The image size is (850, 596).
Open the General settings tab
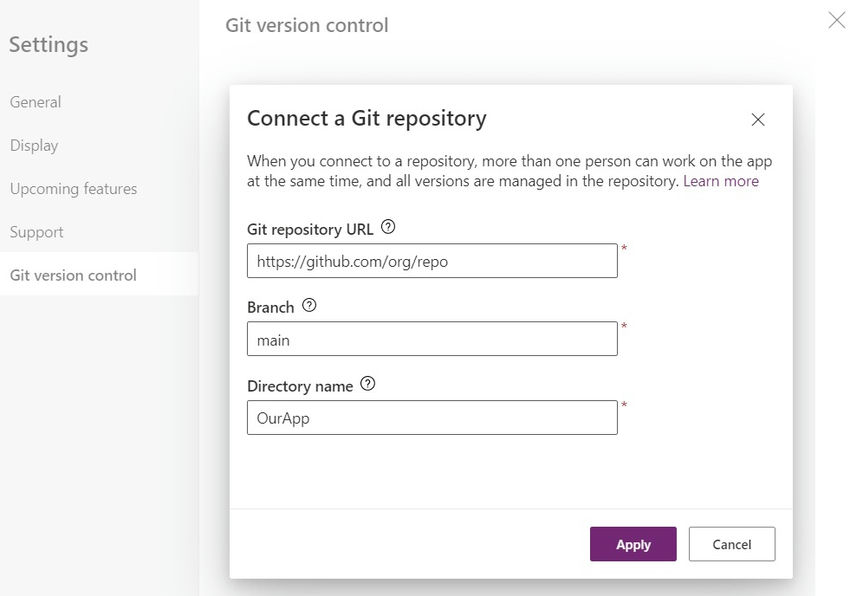[x=36, y=102]
